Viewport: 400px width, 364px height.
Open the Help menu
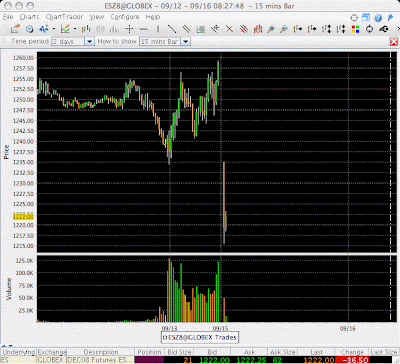(x=153, y=17)
